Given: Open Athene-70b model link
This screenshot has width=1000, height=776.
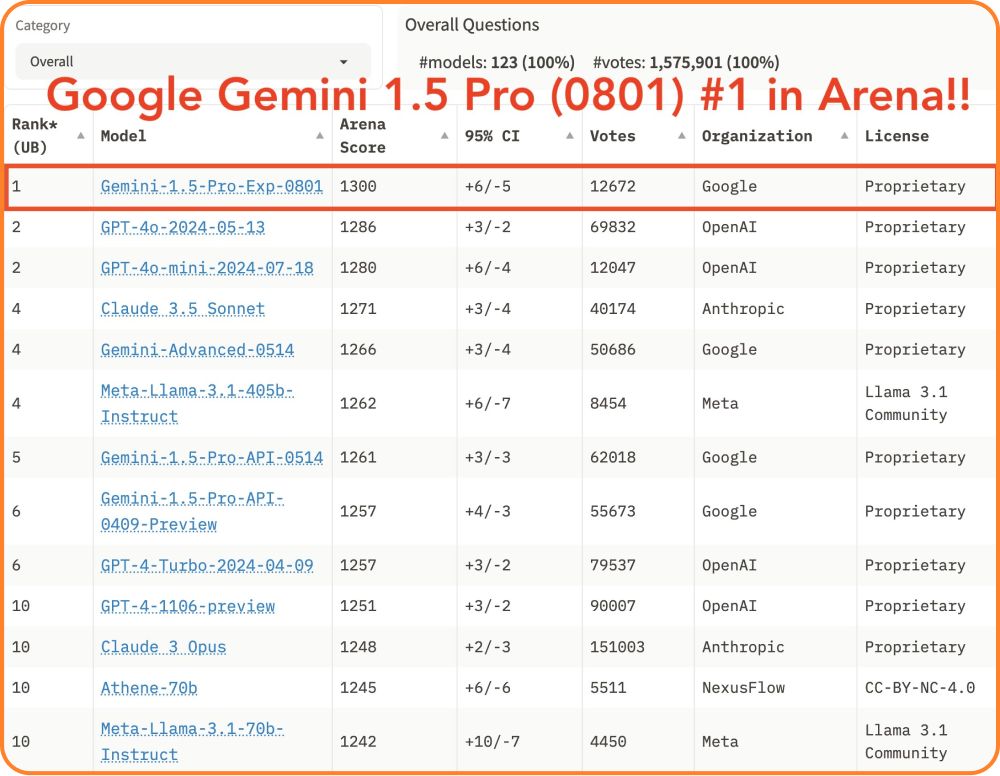Looking at the screenshot, I should (149, 687).
